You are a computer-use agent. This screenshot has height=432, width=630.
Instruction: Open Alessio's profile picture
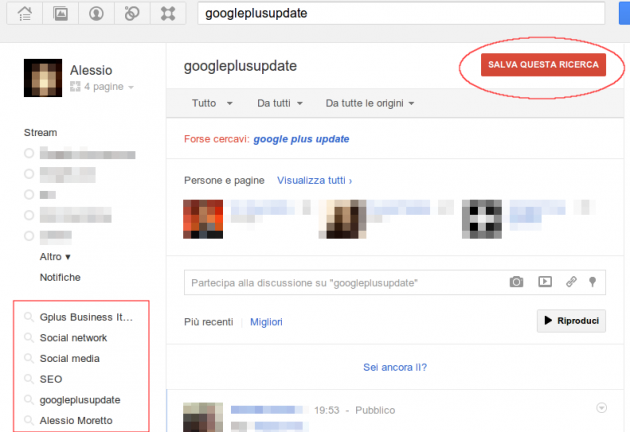tap(43, 78)
